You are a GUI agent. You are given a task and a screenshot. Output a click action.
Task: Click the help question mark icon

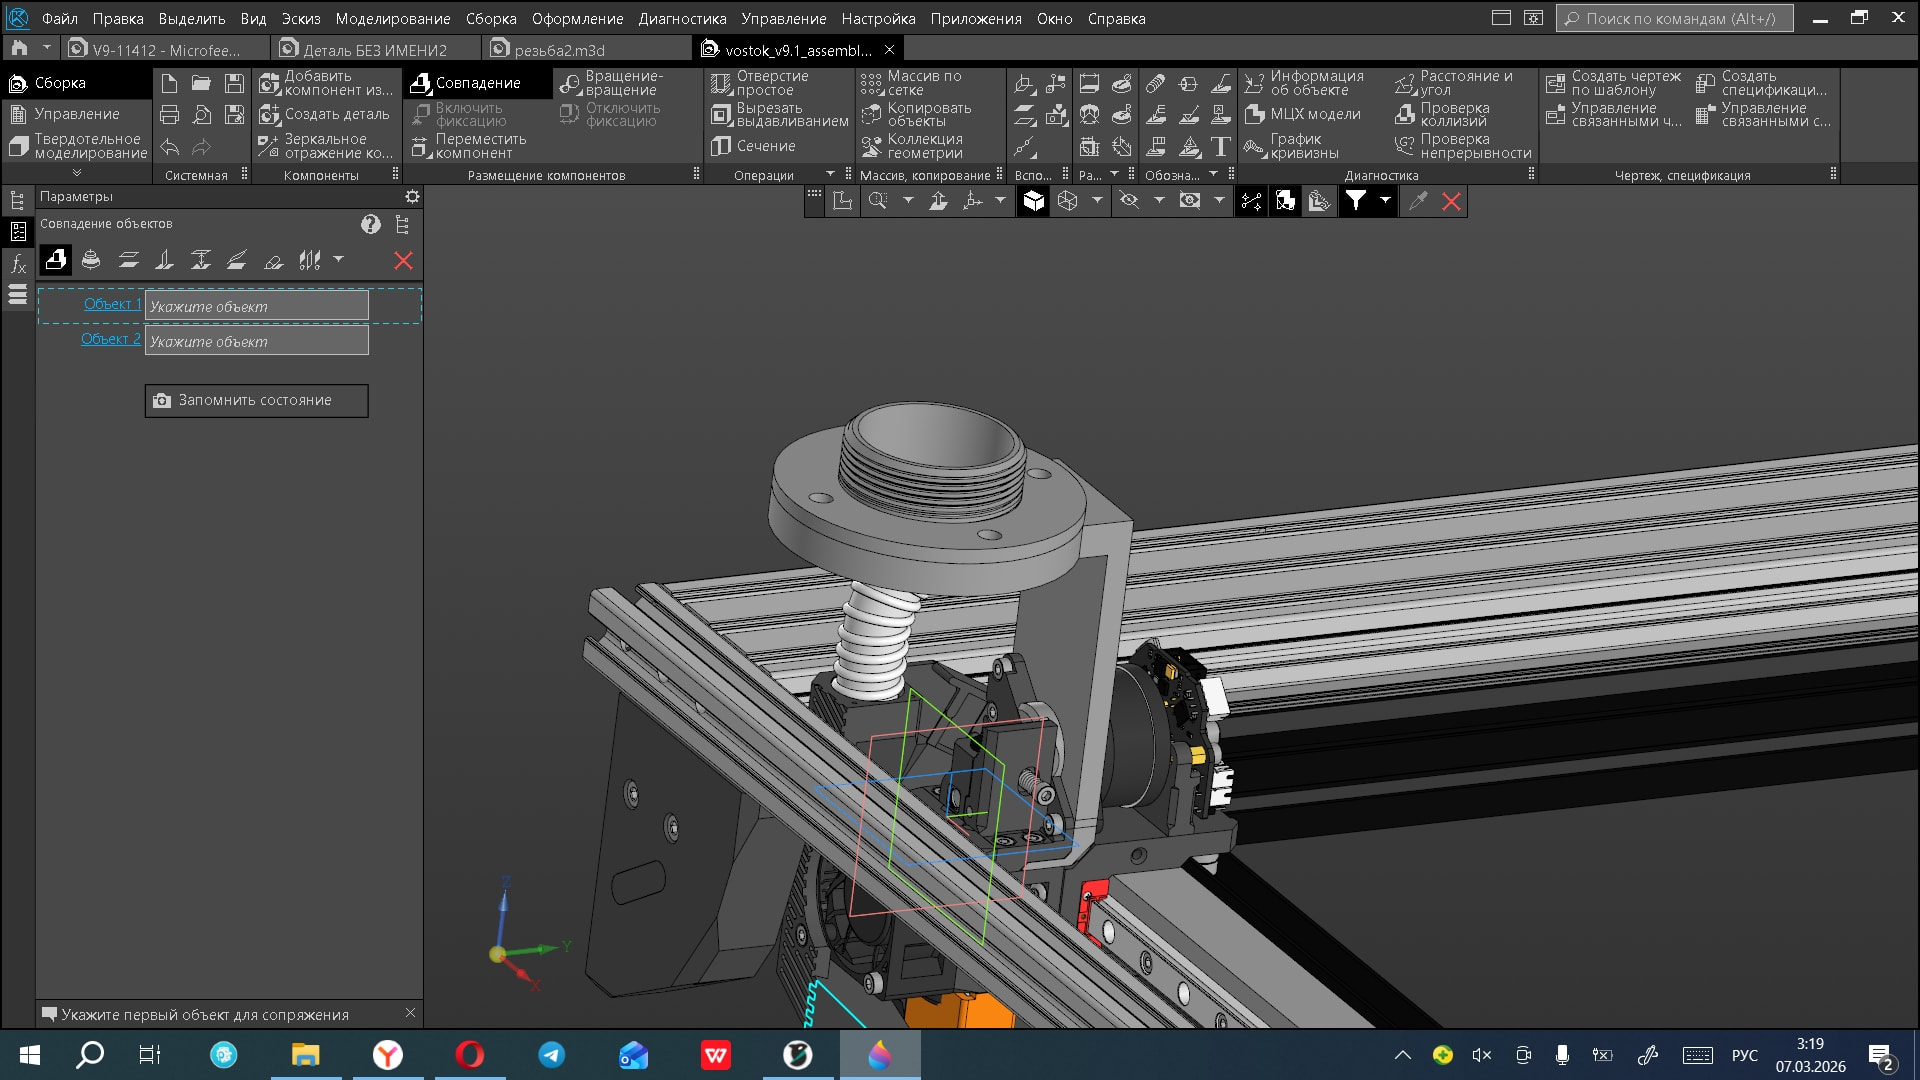coord(371,225)
